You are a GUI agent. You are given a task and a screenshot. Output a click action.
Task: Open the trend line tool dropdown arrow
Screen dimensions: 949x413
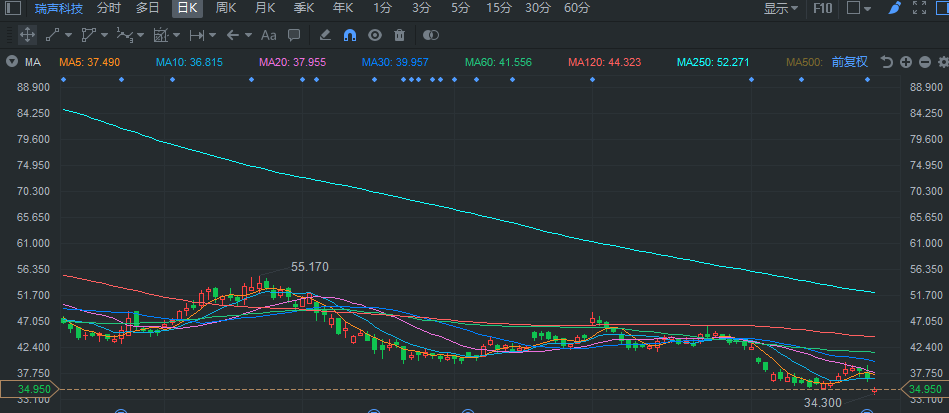[x=68, y=35]
